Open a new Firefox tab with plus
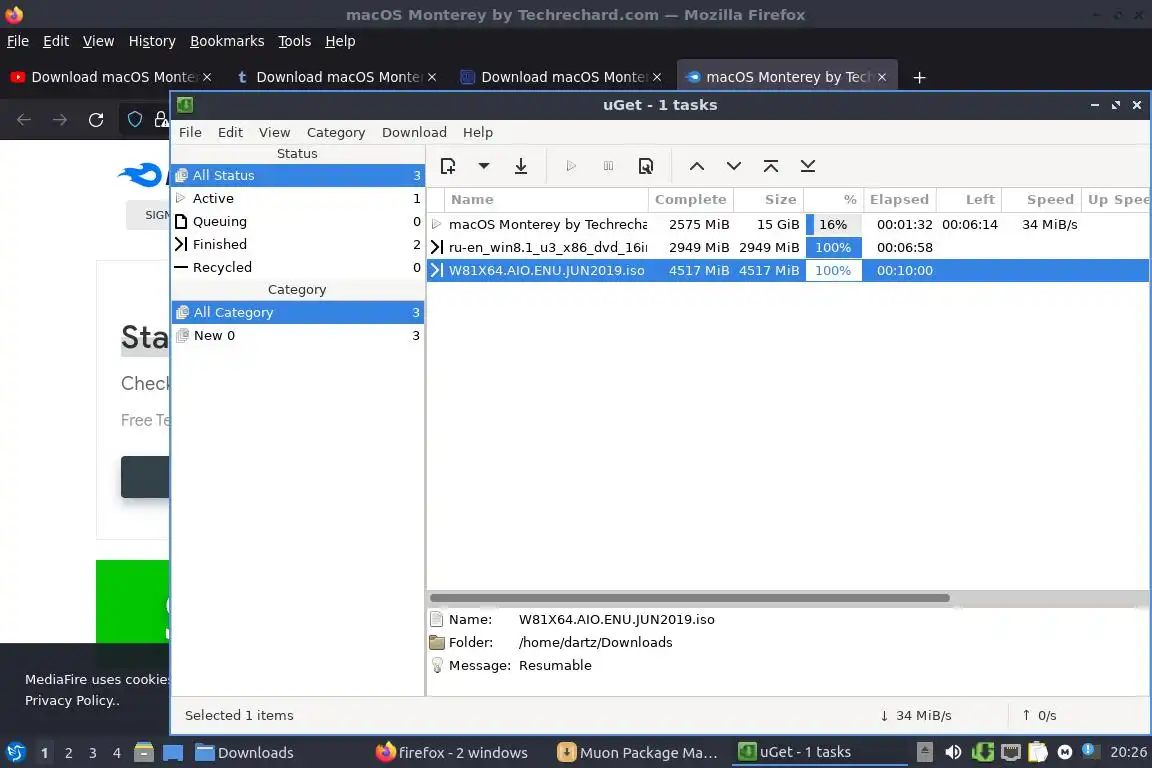The height and width of the screenshot is (768, 1152). 919,77
